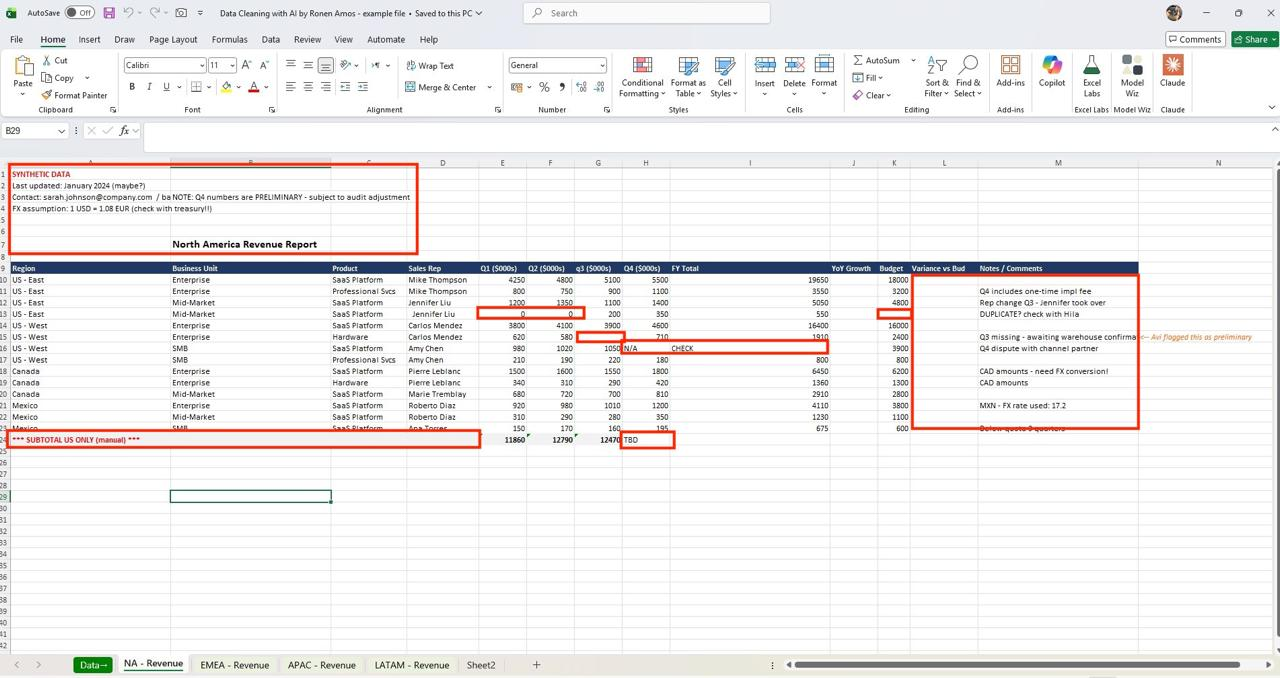This screenshot has width=1280, height=678.
Task: Decrease font size with the smaller A icon
Action: [x=262, y=65]
